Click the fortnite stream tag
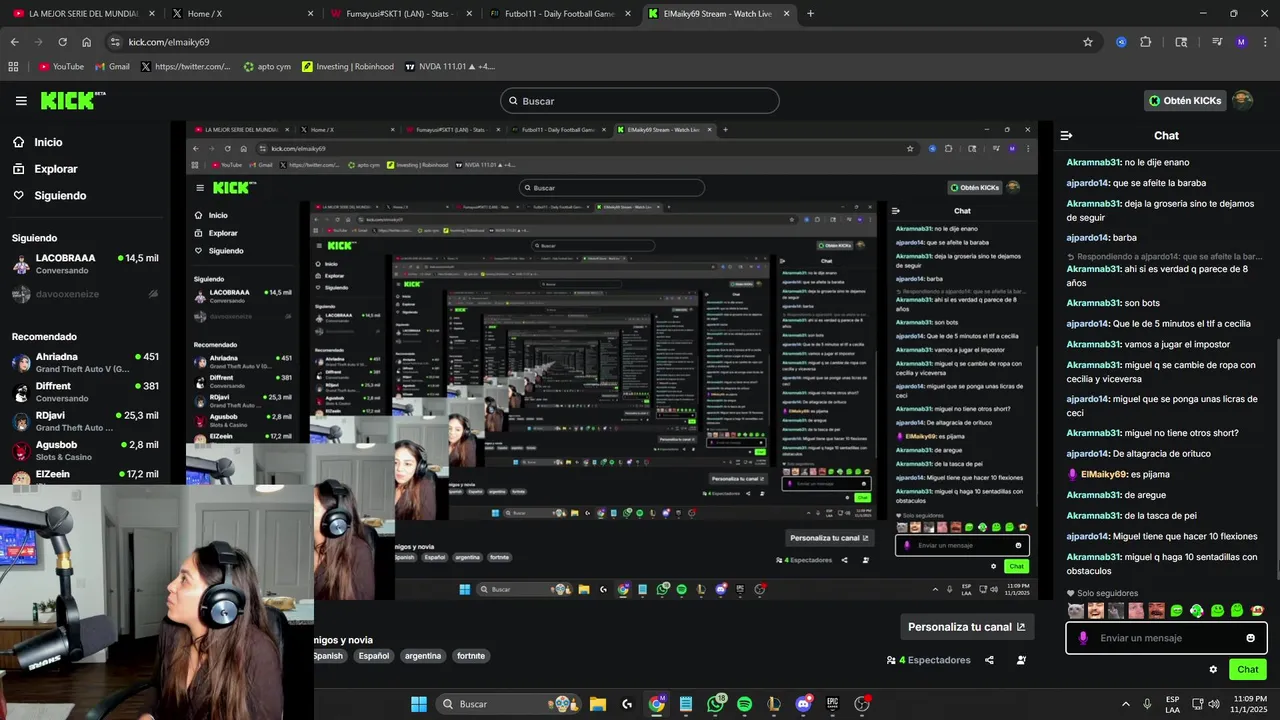This screenshot has height=720, width=1280. click(x=471, y=656)
